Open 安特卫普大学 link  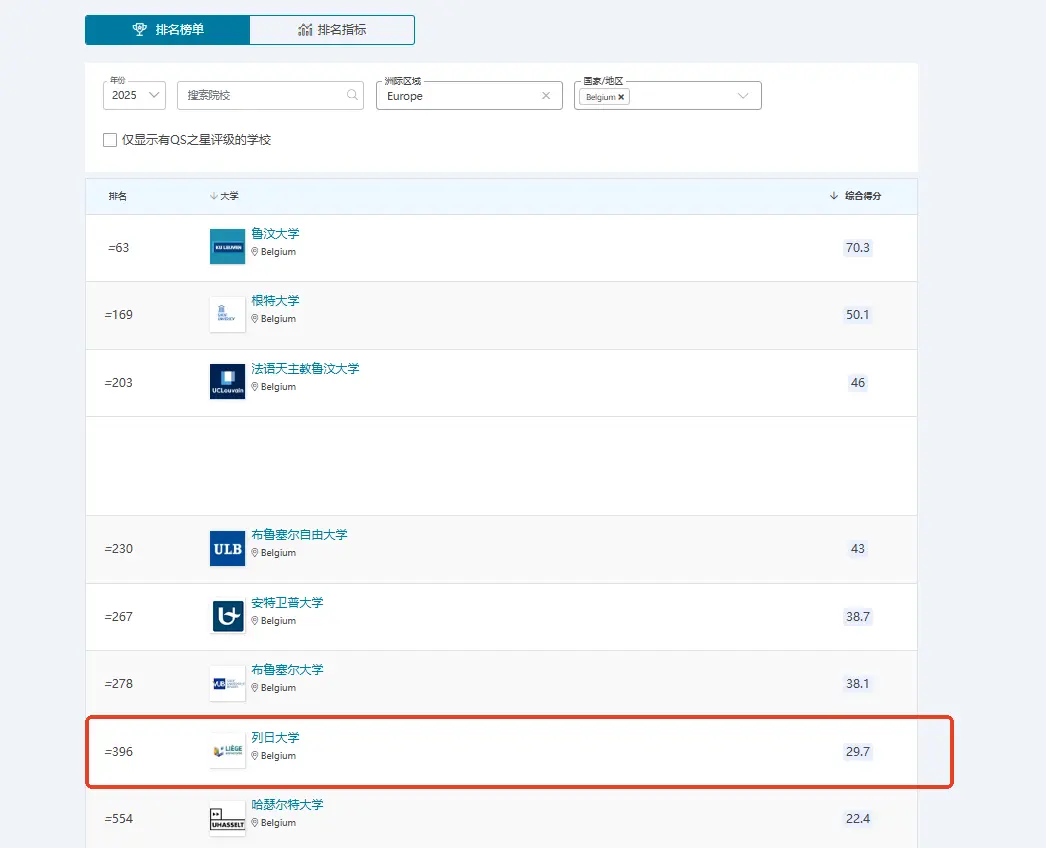(x=287, y=603)
